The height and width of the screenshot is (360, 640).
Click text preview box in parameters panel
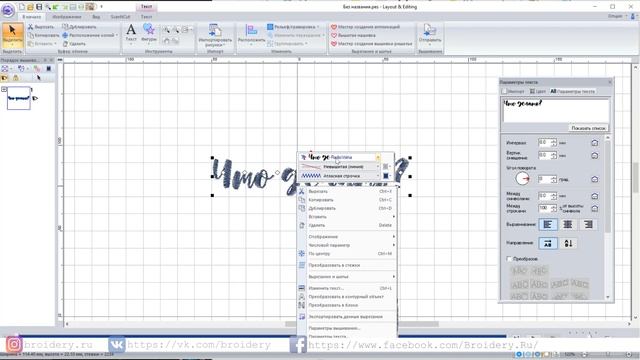[556, 110]
